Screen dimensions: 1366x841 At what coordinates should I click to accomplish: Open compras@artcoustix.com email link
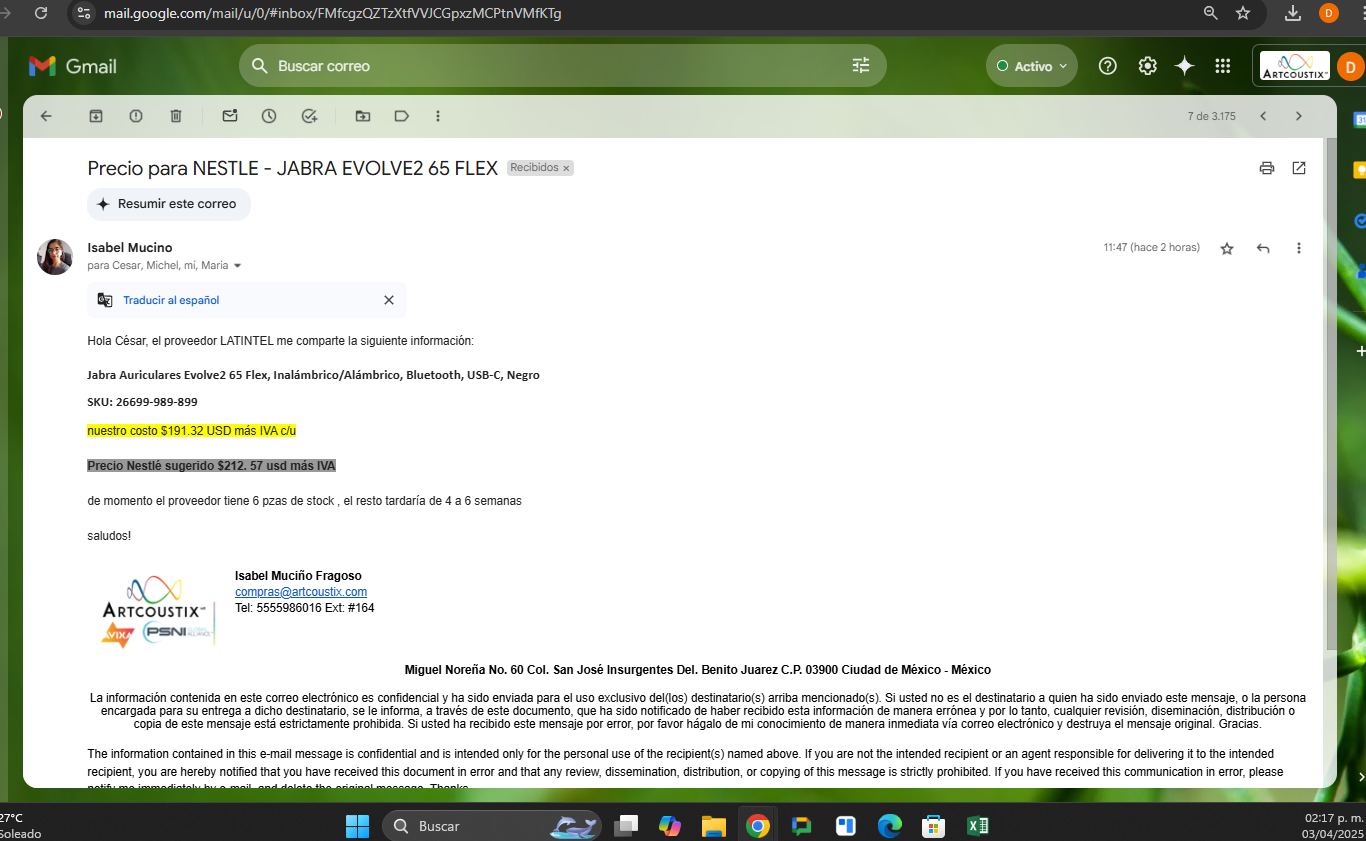click(301, 592)
